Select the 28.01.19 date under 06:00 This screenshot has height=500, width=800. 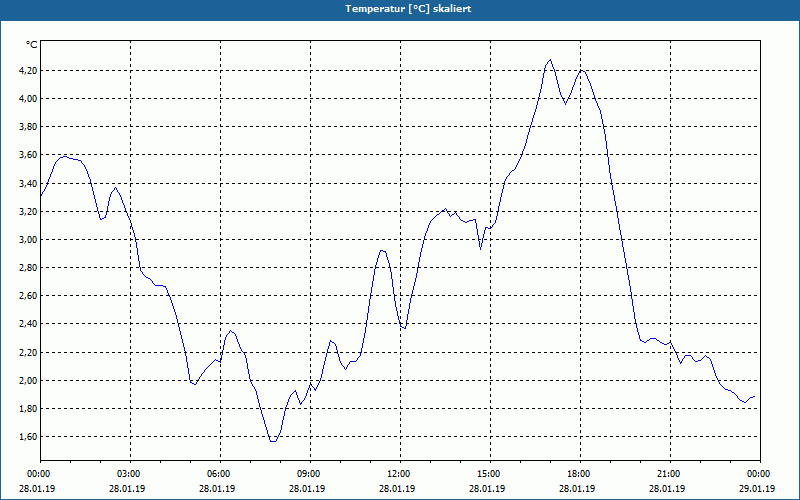click(x=217, y=488)
